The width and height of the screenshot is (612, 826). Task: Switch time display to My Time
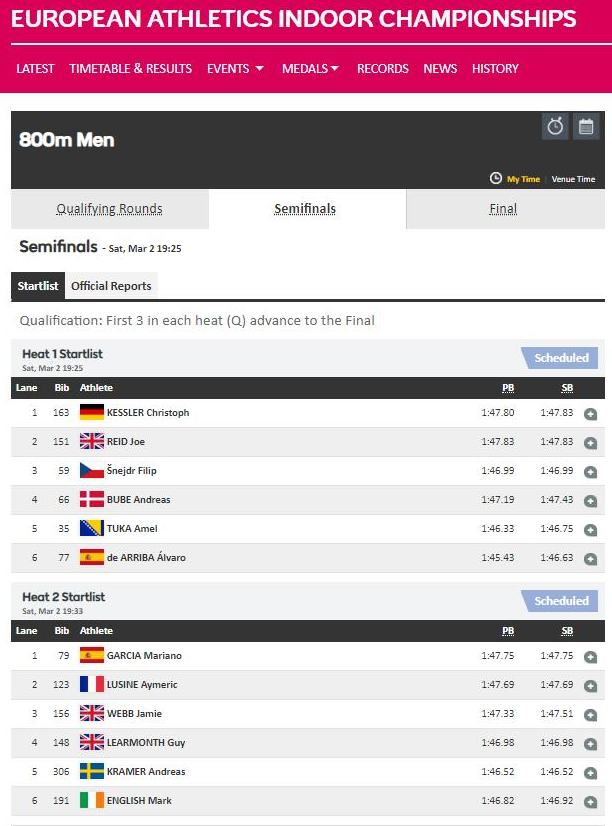tap(523, 179)
